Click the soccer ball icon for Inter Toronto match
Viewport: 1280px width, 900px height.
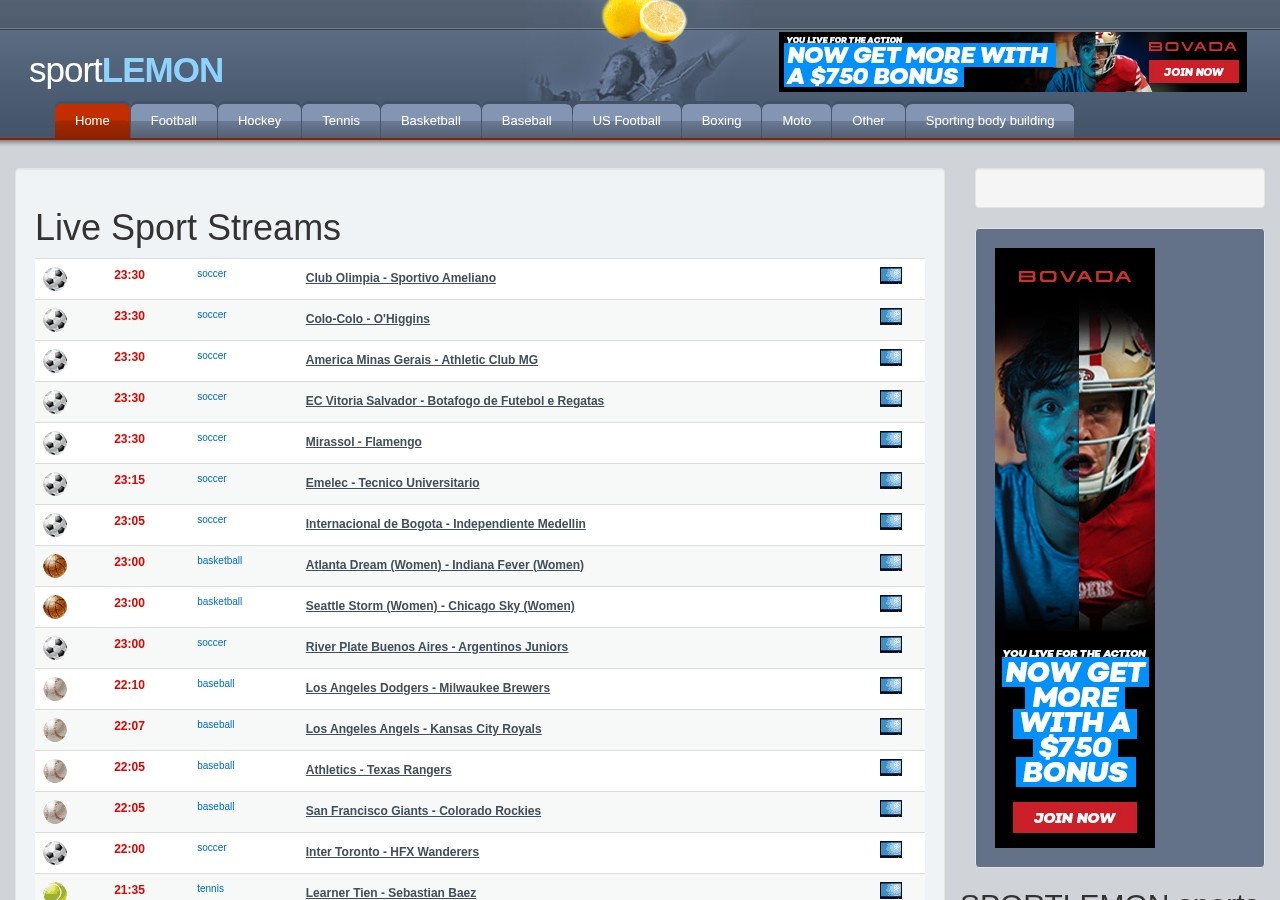55,853
